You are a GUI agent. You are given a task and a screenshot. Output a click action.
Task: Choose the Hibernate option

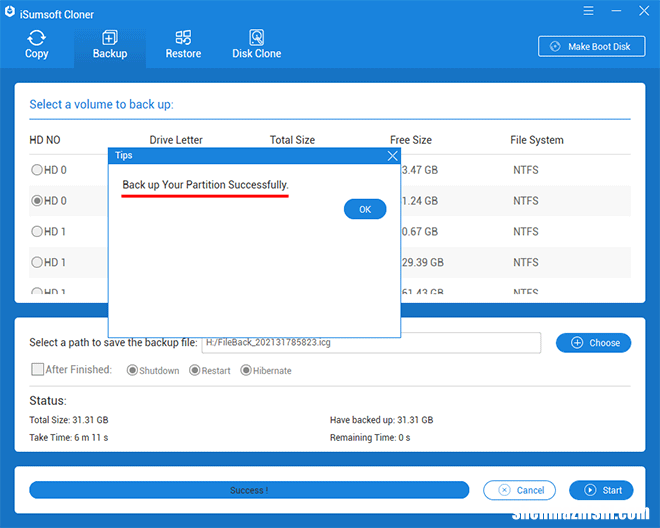point(246,370)
